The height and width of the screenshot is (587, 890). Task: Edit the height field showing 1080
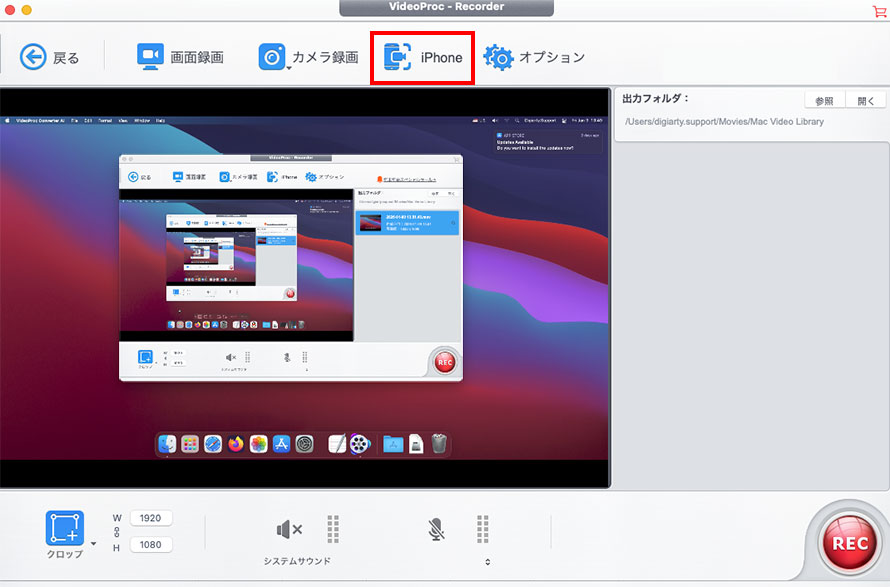click(150, 544)
